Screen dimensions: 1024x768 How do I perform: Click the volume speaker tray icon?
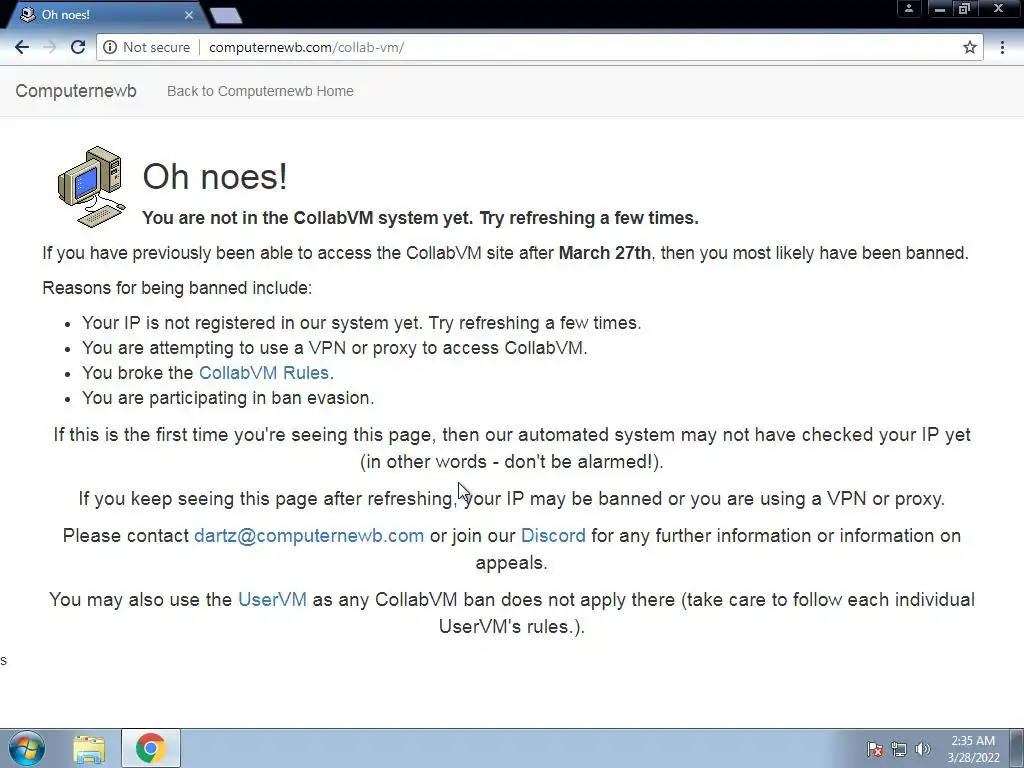[x=923, y=749]
